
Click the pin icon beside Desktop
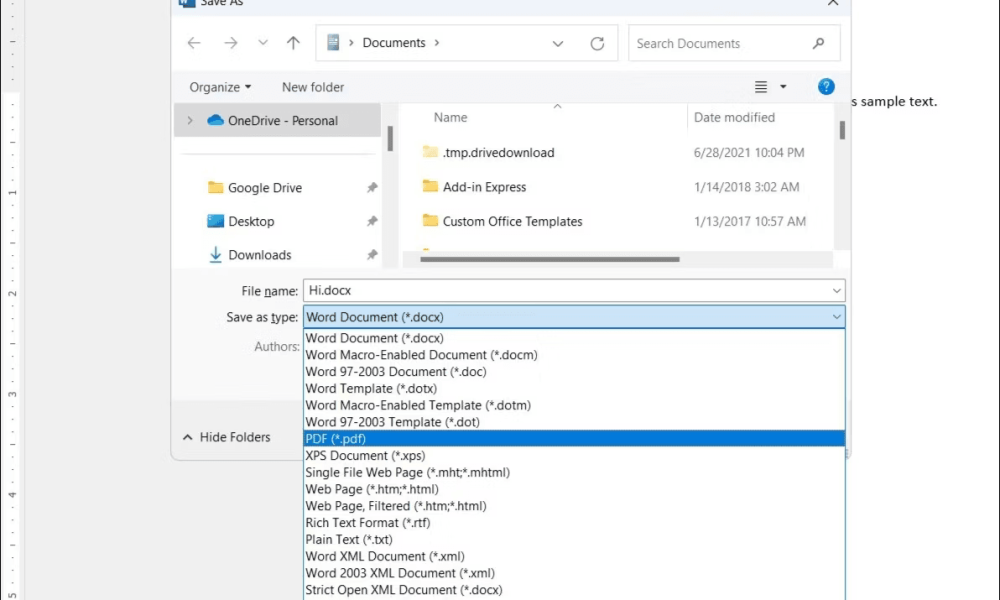tap(372, 221)
